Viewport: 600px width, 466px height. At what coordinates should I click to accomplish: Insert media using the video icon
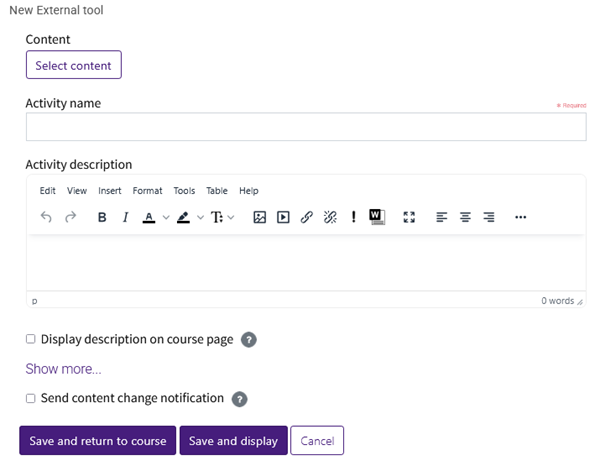283,217
